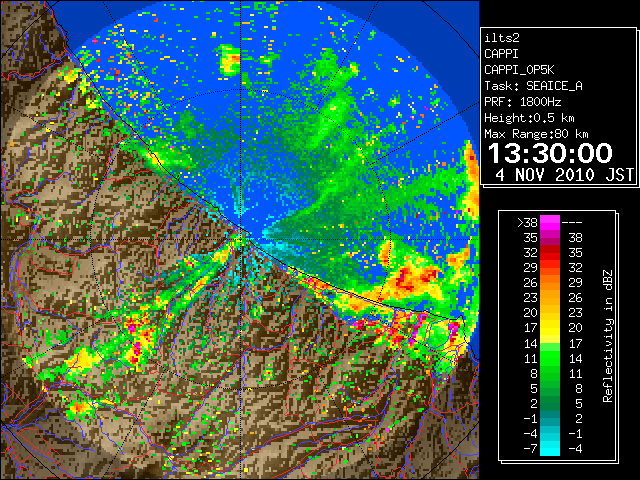Select the 'Max Range:80 km' line

536,134
